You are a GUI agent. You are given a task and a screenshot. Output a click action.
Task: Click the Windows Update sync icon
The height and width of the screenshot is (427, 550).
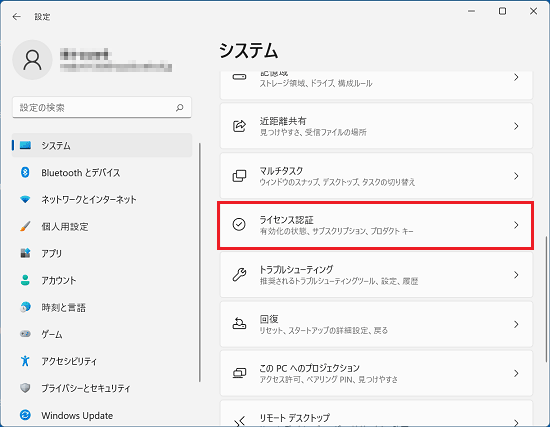(x=25, y=415)
